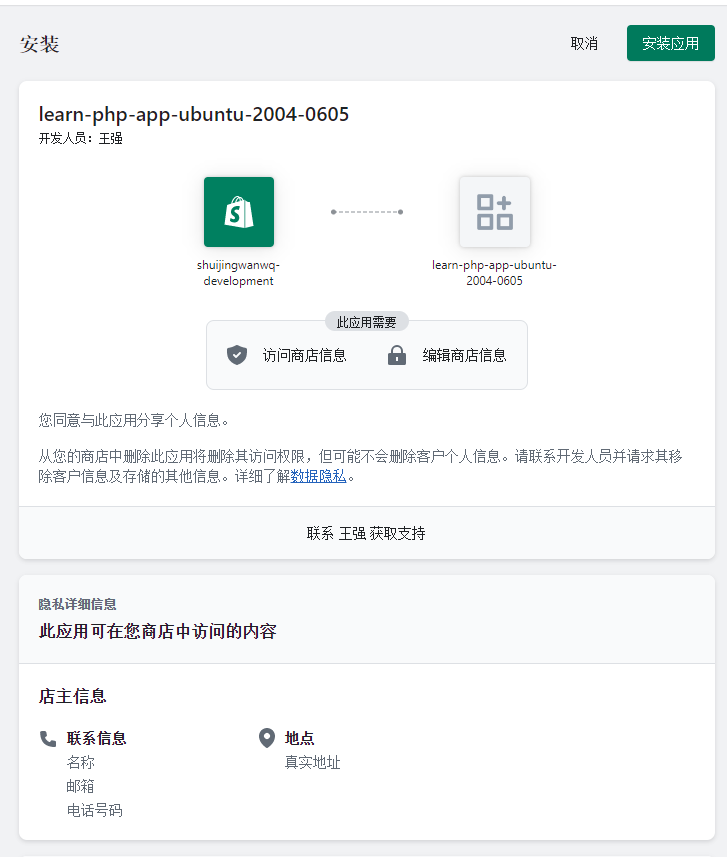Click the phone icon next to 联系信息
The image size is (727, 857).
pyautogui.click(x=48, y=738)
